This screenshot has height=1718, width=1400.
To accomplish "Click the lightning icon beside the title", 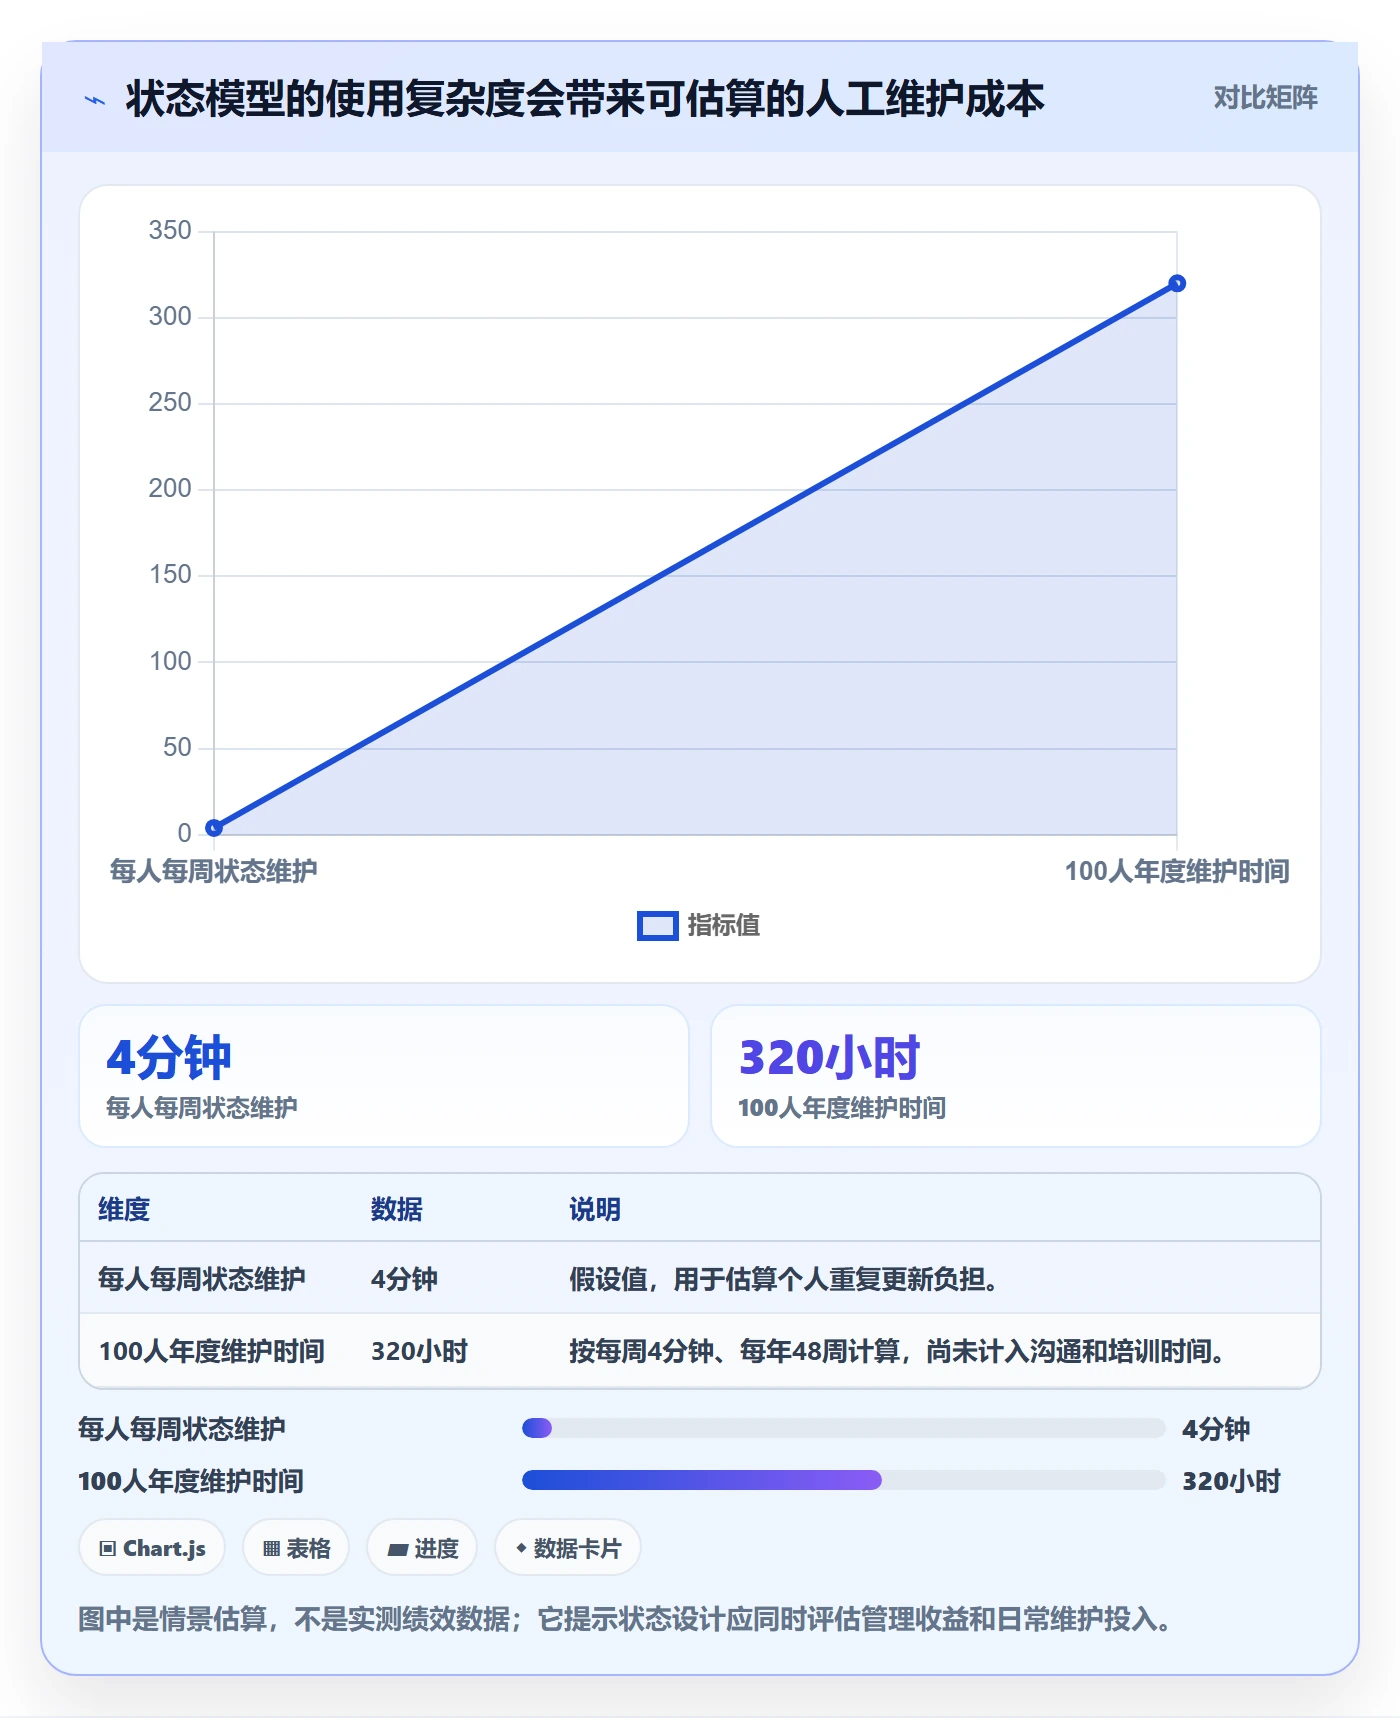I will pyautogui.click(x=95, y=100).
